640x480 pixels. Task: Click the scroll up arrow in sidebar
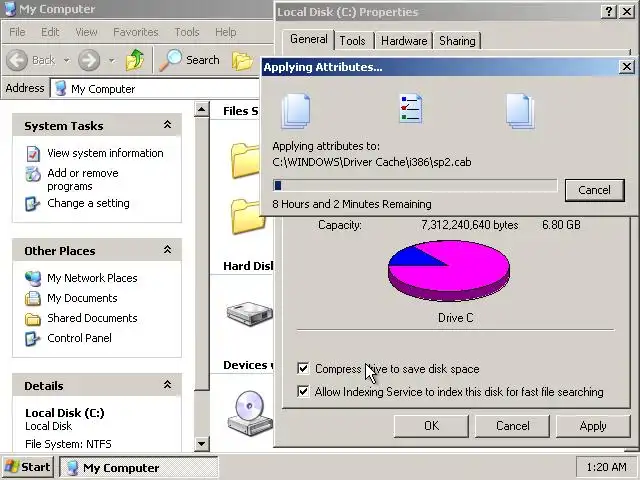point(202,109)
